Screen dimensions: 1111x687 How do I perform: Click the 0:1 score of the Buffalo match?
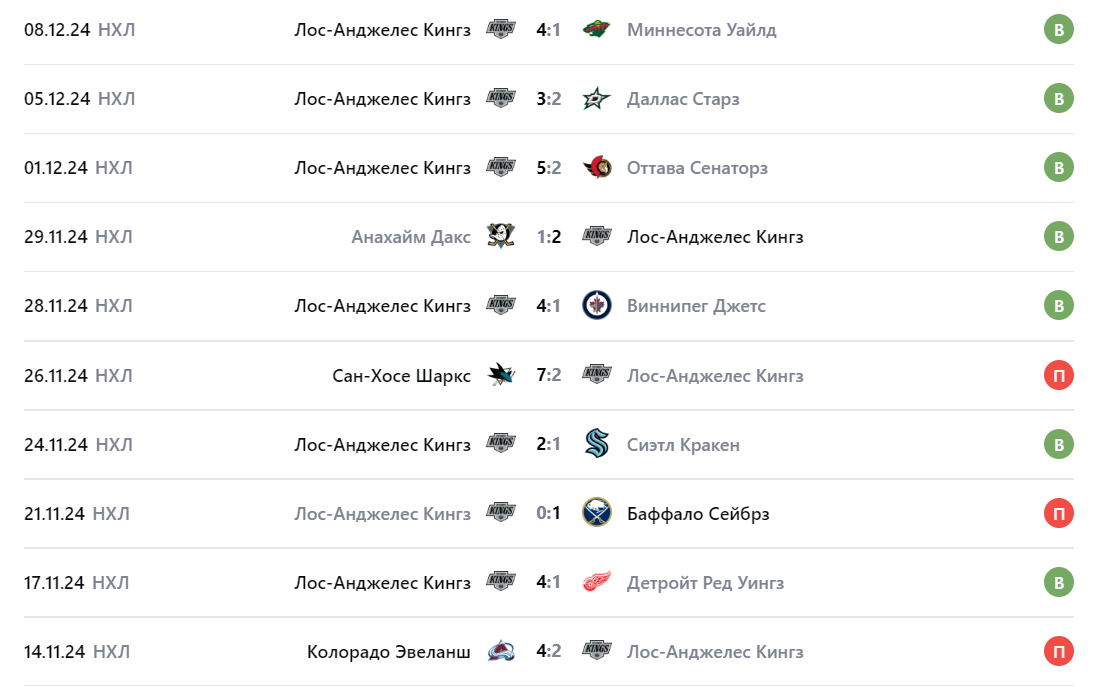[548, 513]
